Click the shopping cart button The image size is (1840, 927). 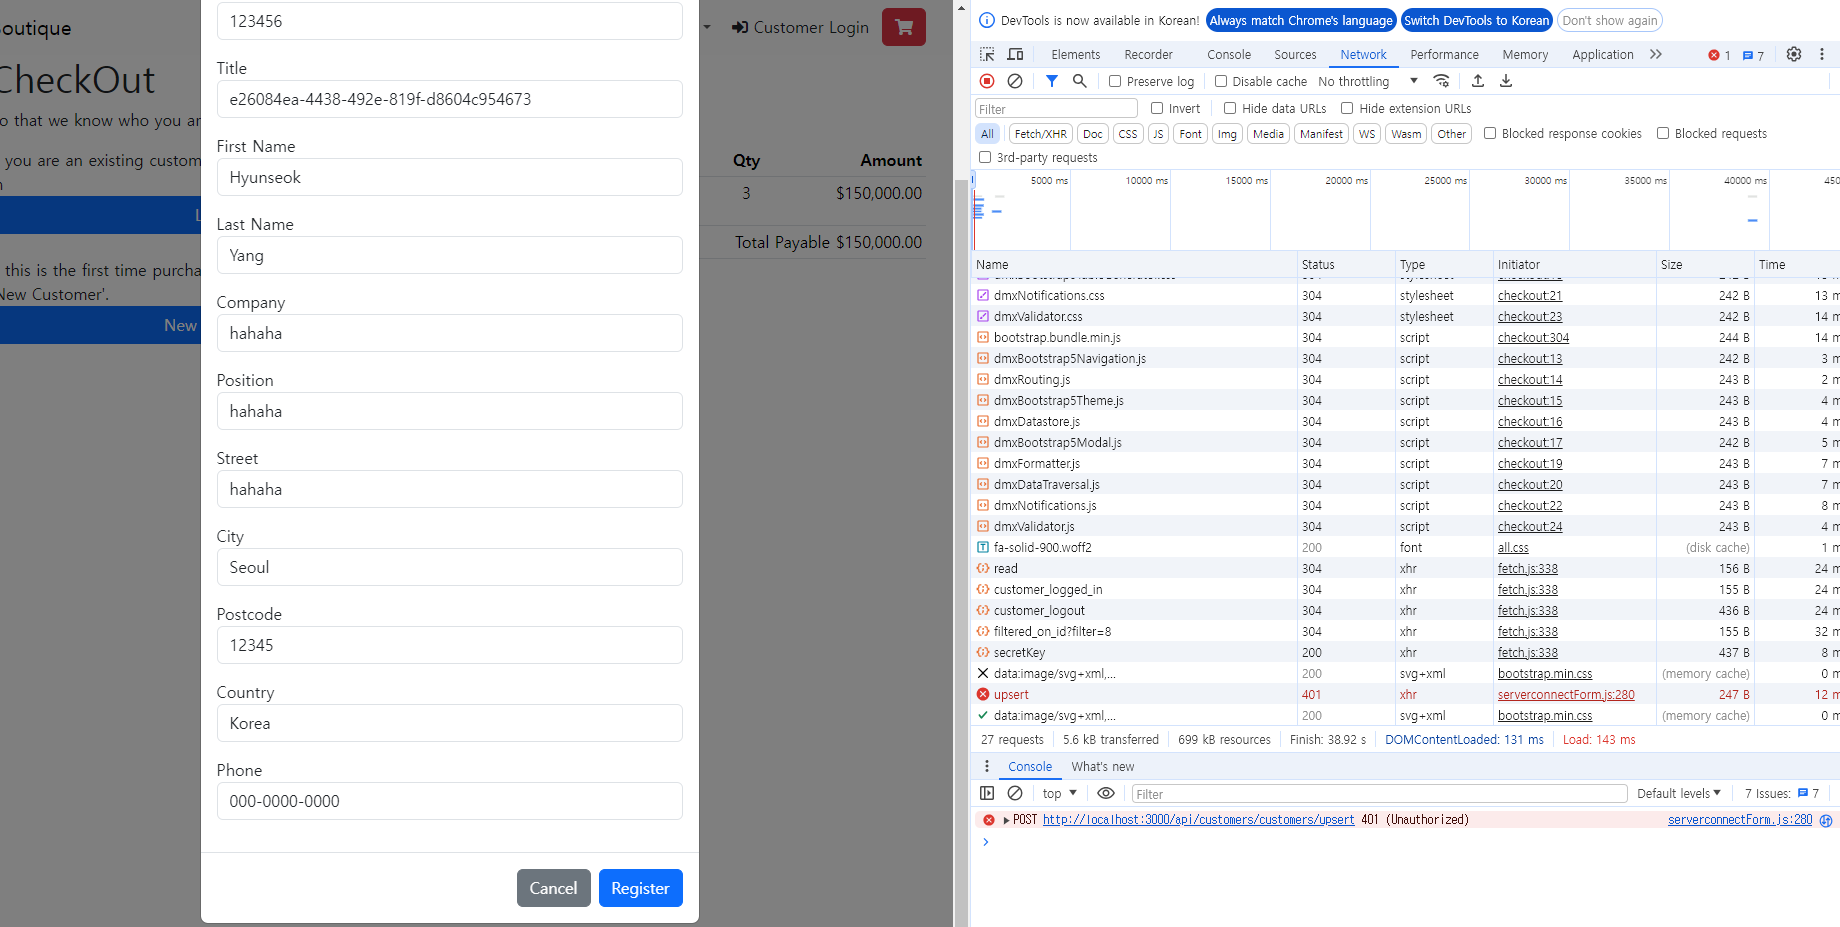click(903, 27)
